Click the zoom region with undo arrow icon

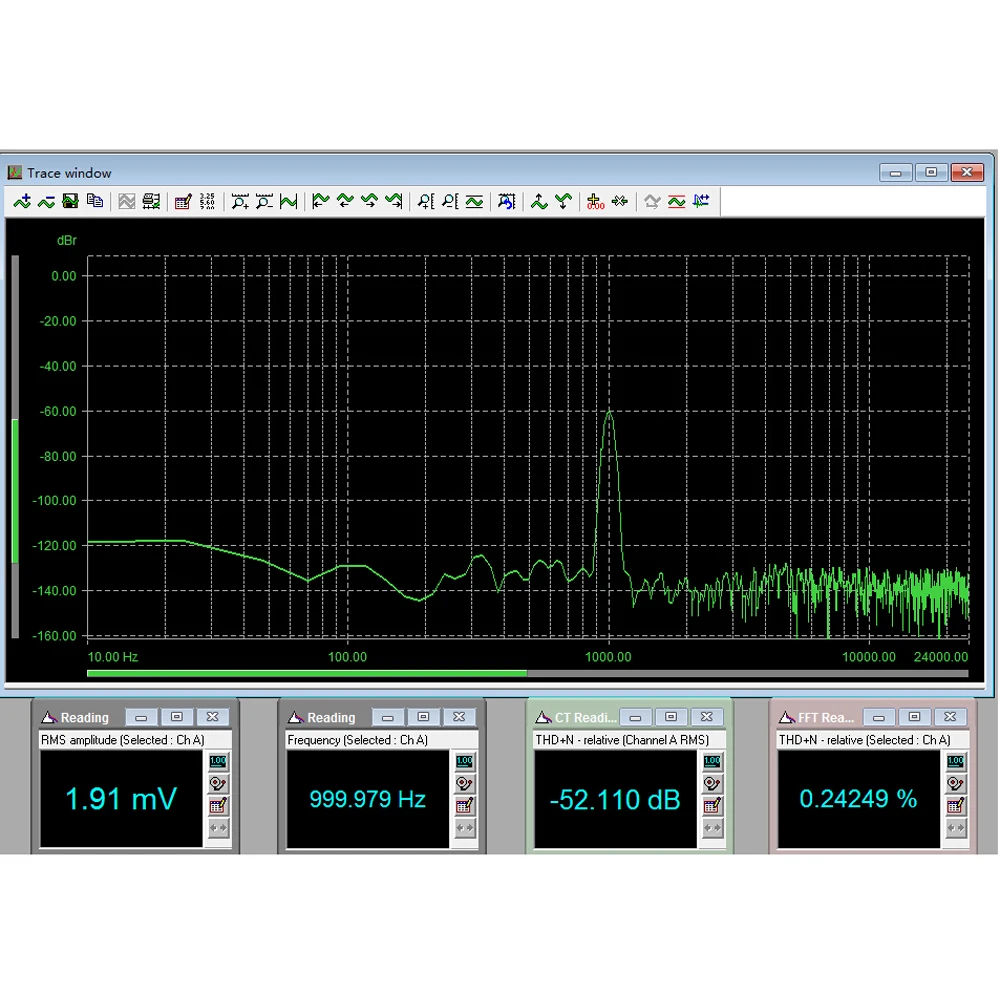pyautogui.click(x=506, y=202)
